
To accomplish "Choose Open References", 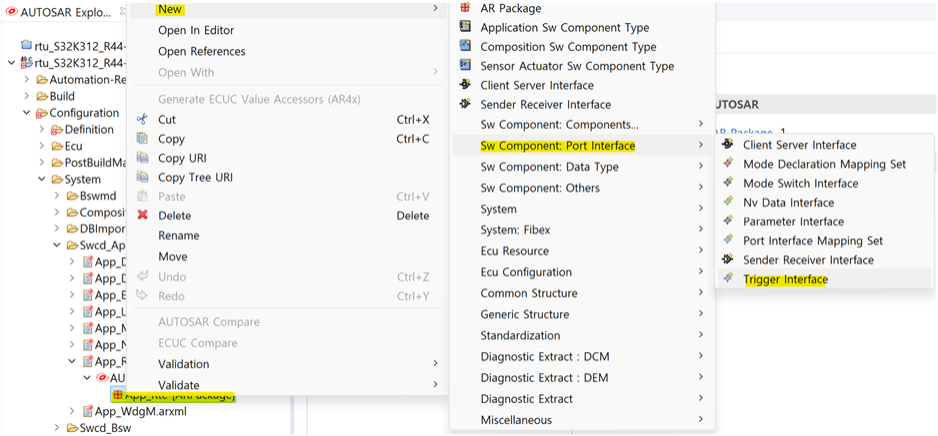I will click(x=202, y=51).
